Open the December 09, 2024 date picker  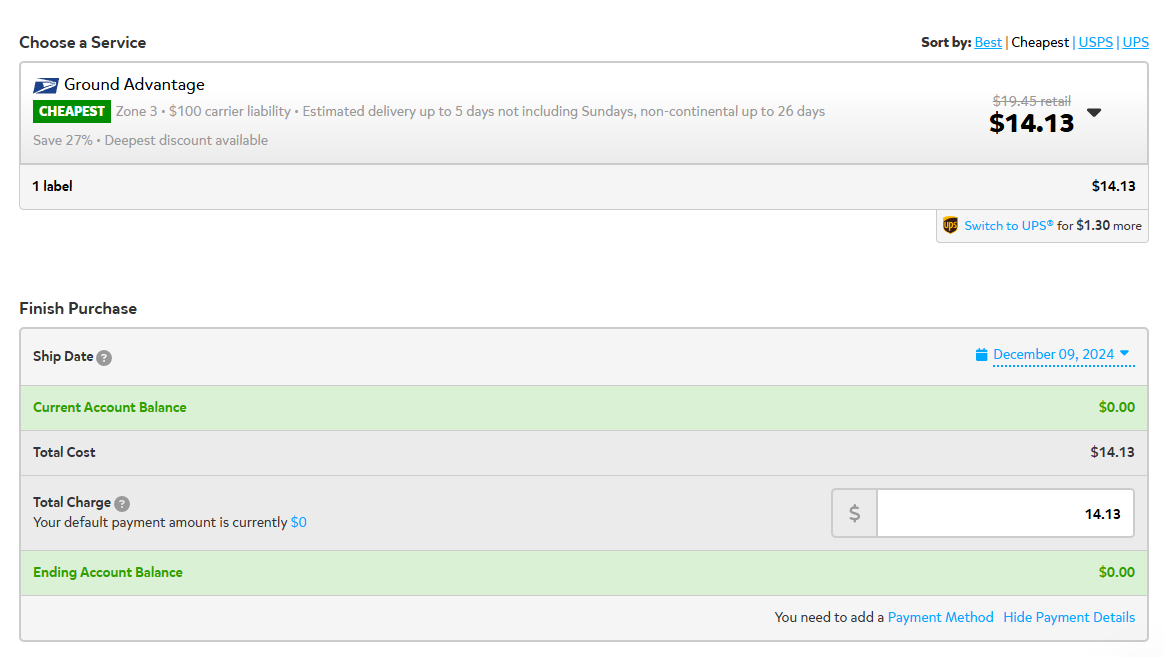pos(1053,355)
